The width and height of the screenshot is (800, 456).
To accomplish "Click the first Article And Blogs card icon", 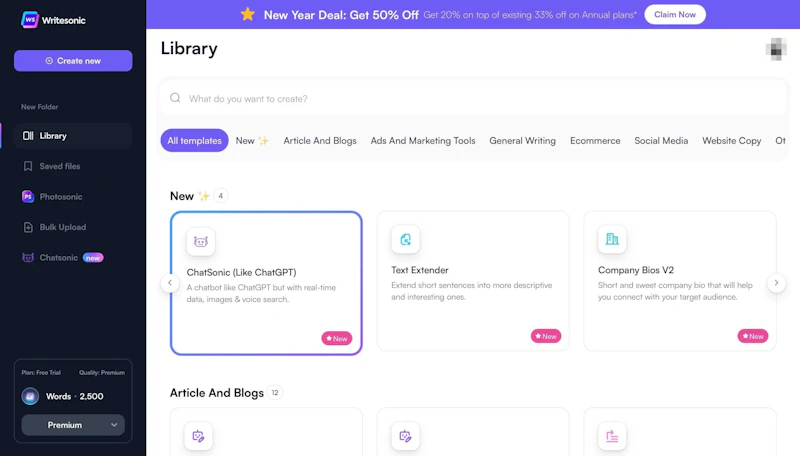I will click(x=198, y=436).
